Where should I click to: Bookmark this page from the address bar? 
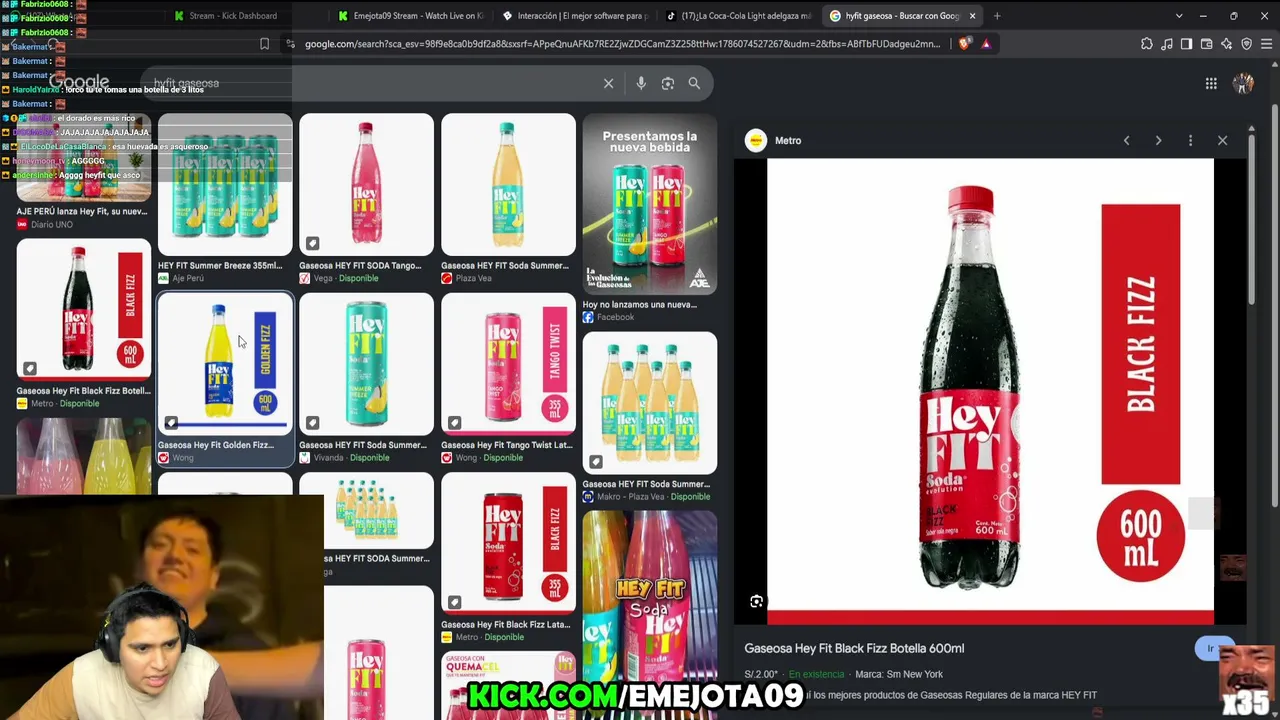tap(264, 44)
